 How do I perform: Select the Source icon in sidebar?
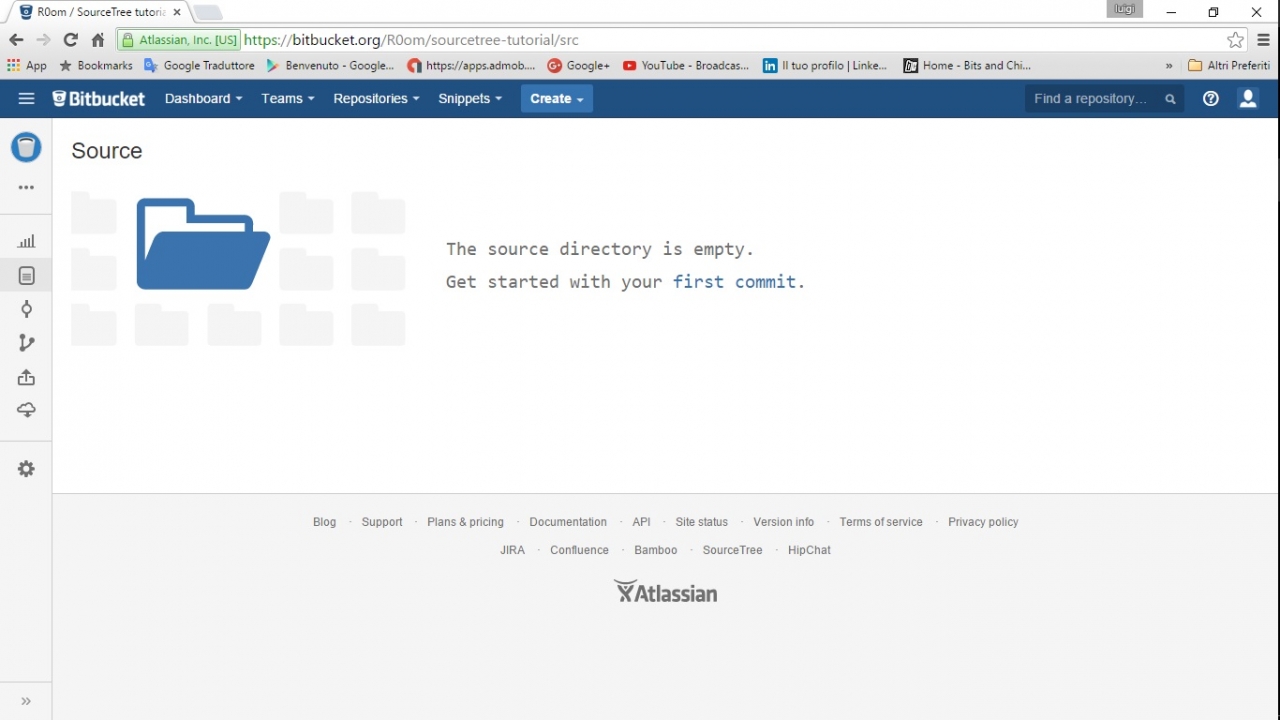tap(27, 275)
